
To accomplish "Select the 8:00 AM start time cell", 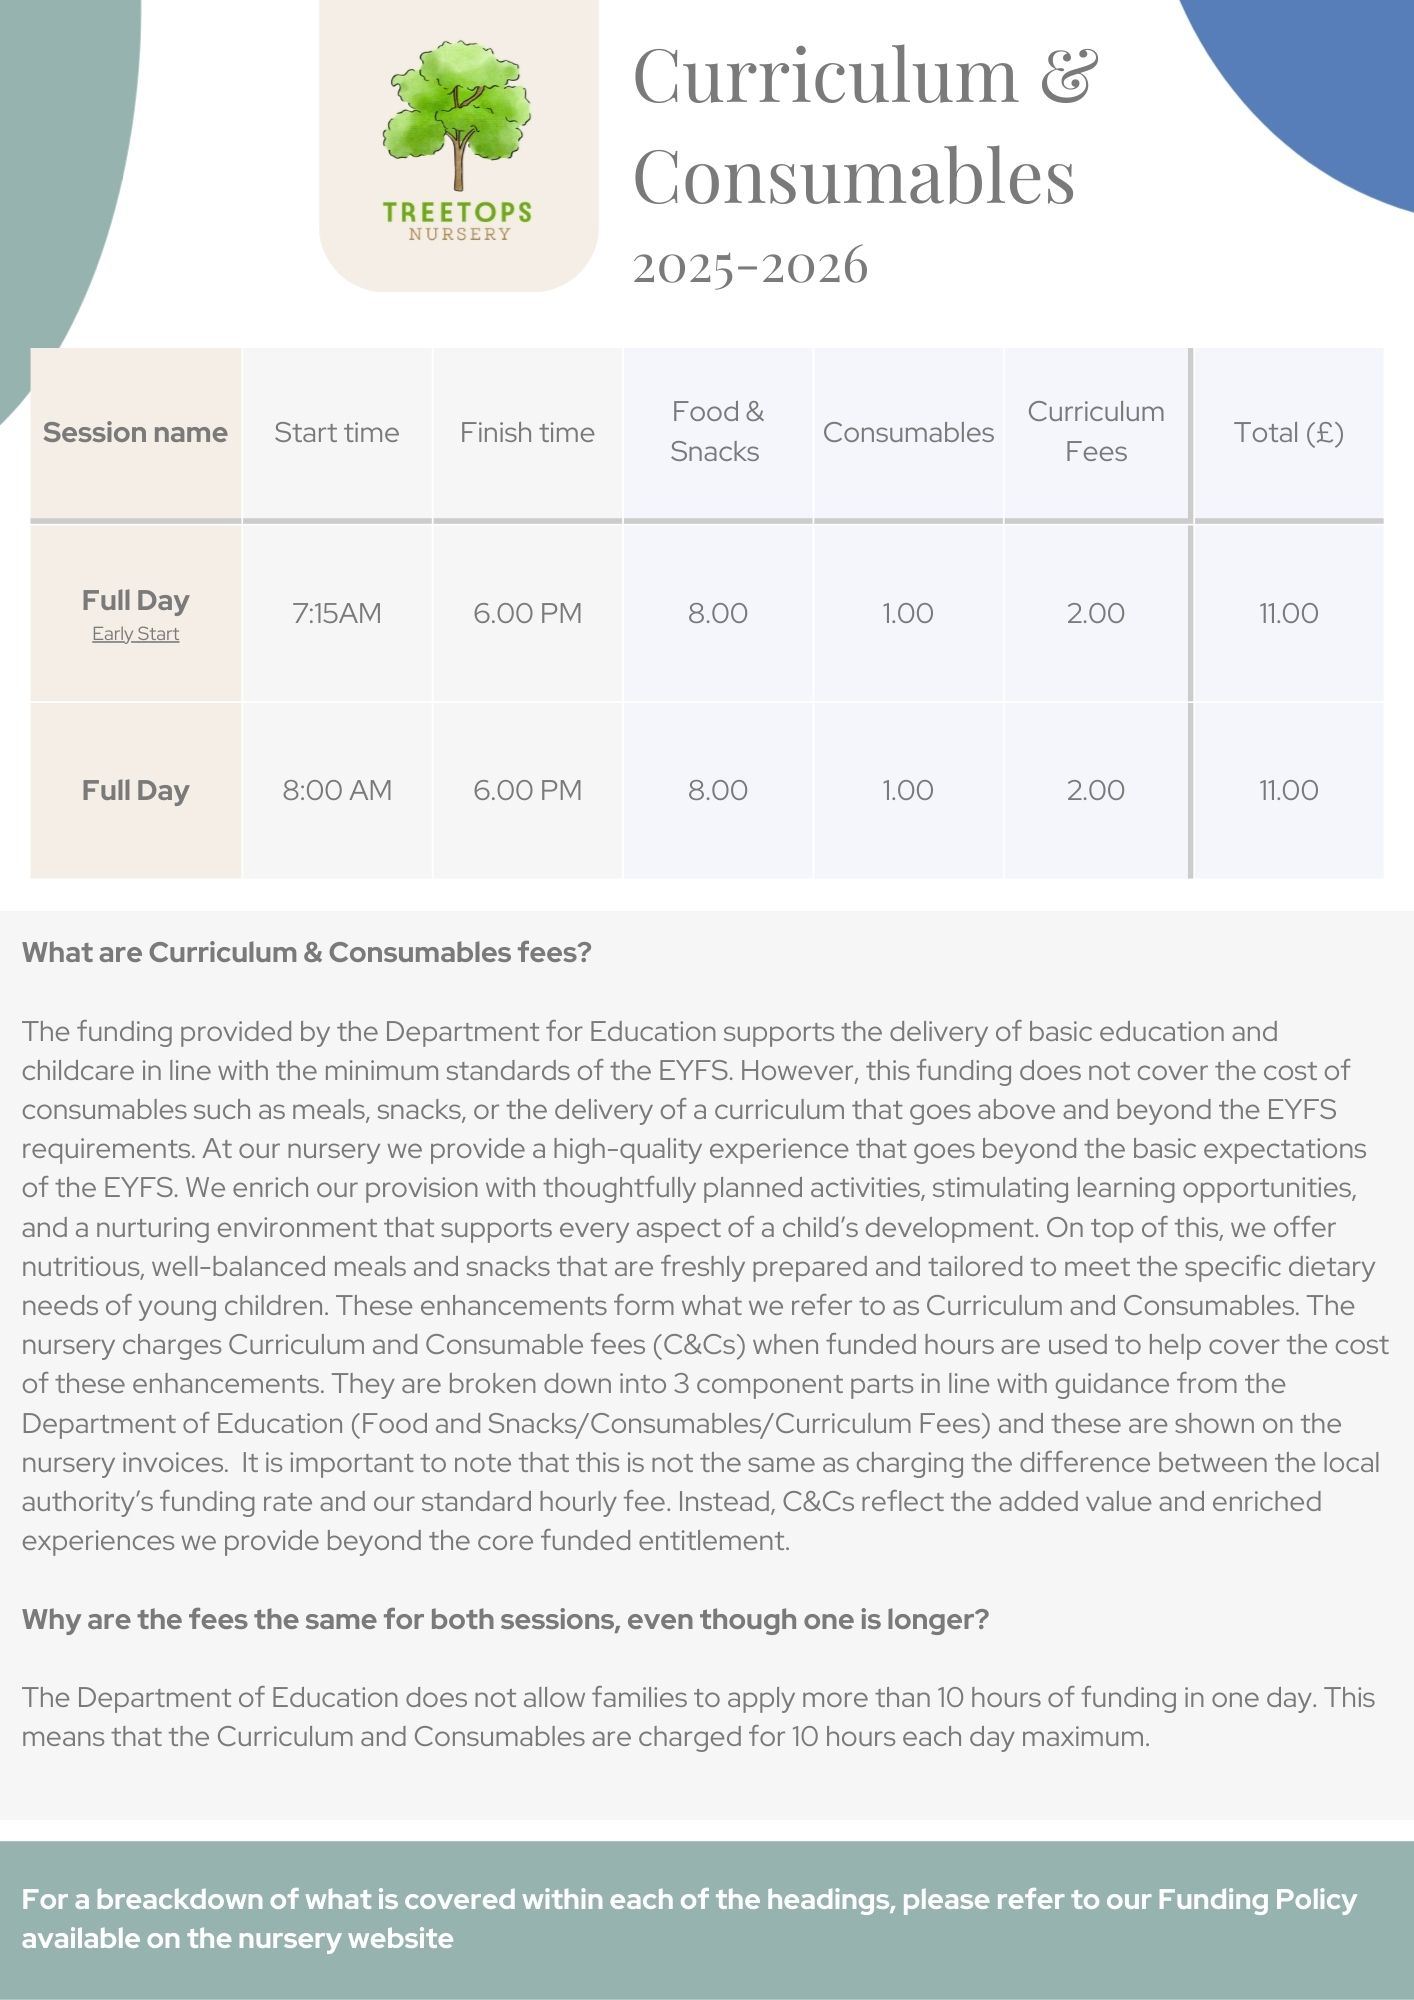I will pyautogui.click(x=336, y=790).
